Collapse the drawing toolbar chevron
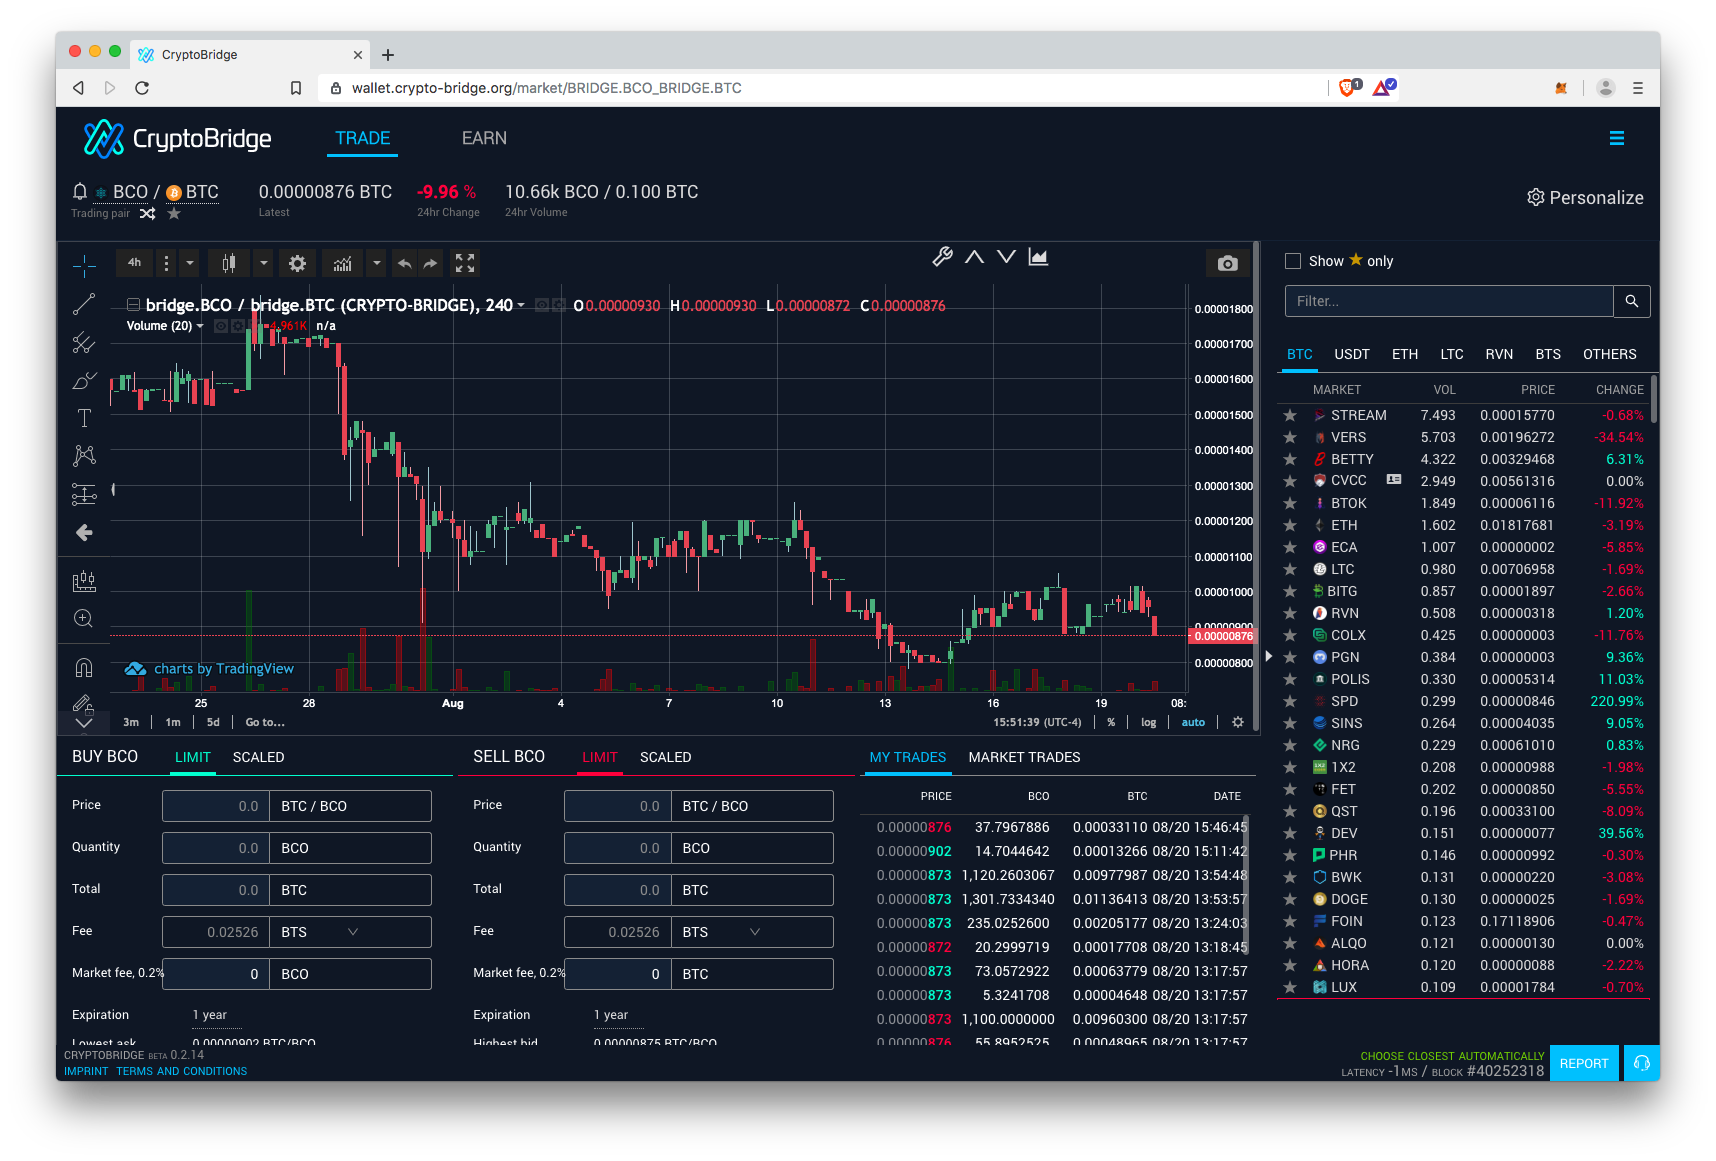The width and height of the screenshot is (1716, 1161). 84,722
